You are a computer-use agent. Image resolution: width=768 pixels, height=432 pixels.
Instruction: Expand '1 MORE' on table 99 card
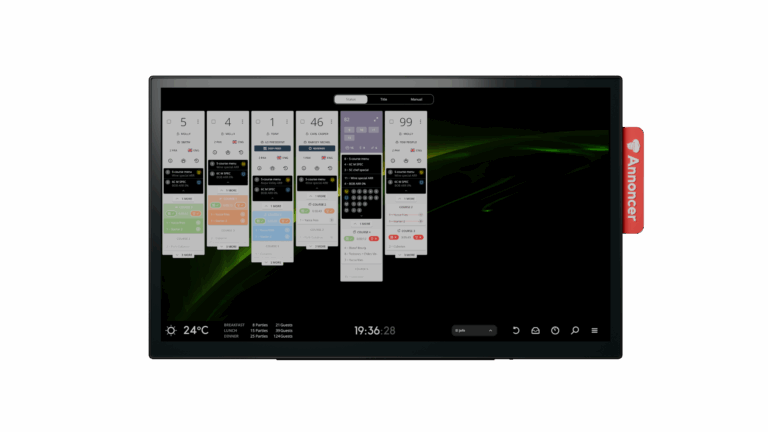(x=406, y=199)
